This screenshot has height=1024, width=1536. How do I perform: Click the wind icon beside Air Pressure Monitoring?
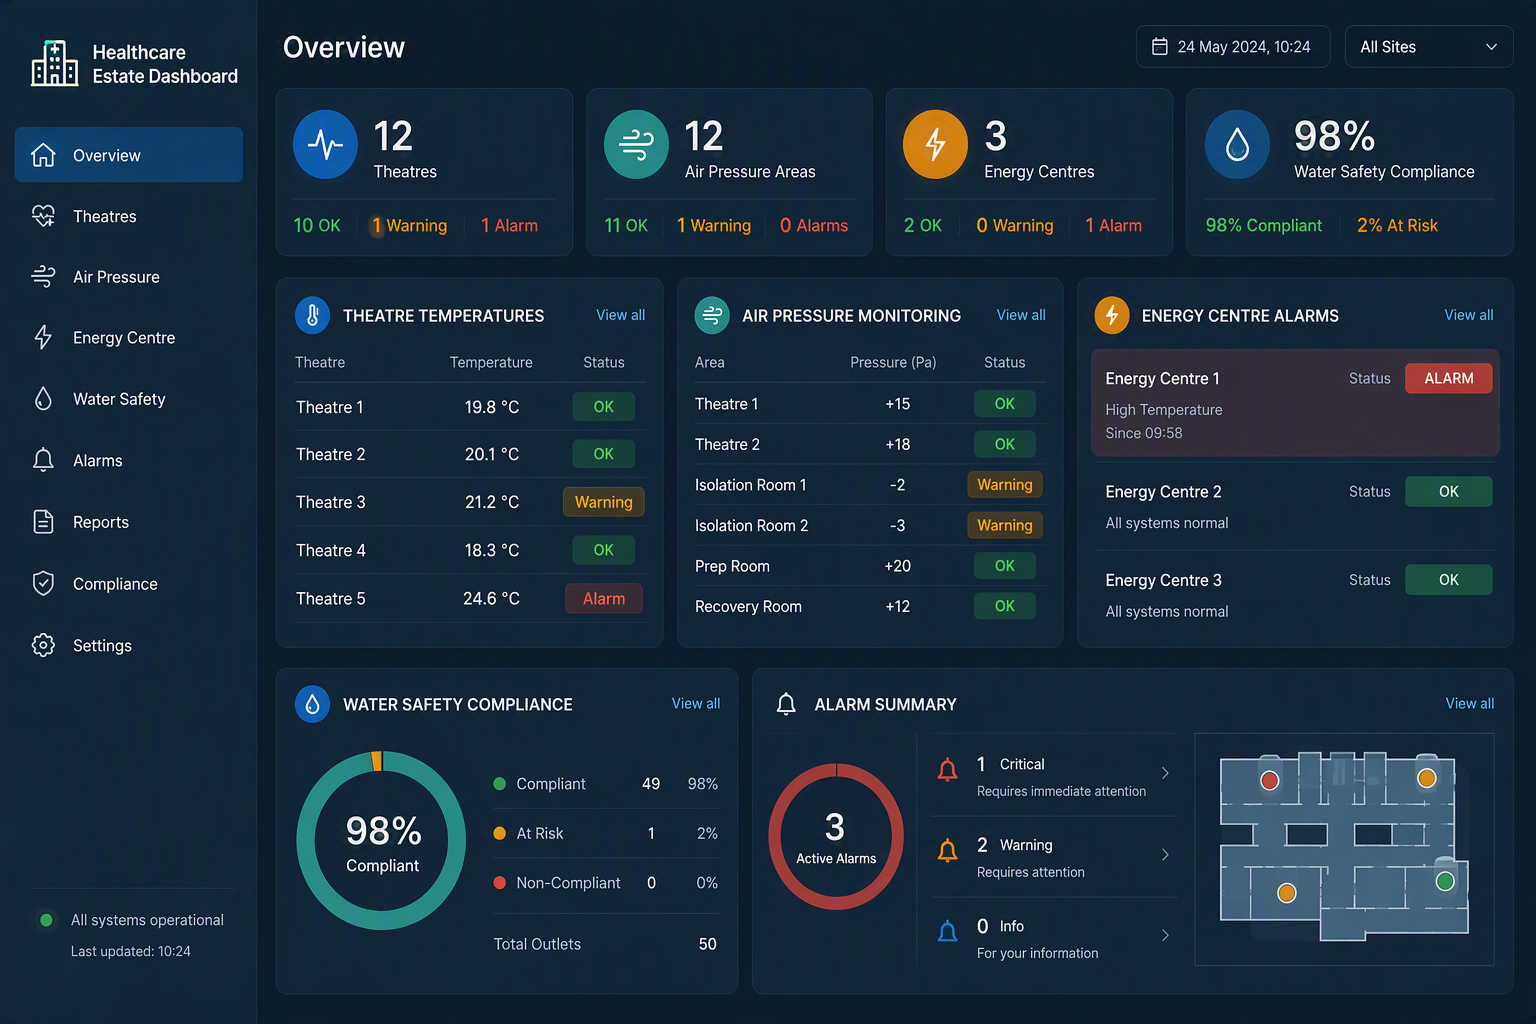point(712,315)
